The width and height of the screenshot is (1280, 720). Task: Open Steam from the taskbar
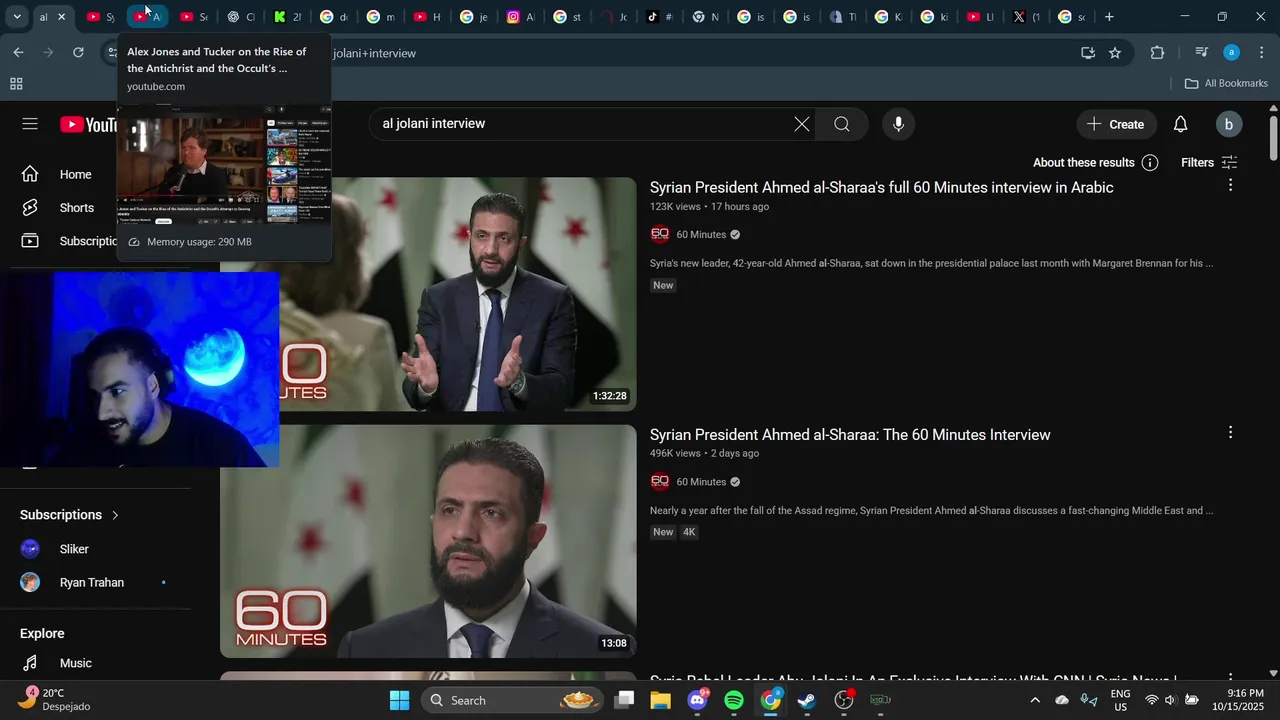point(807,700)
